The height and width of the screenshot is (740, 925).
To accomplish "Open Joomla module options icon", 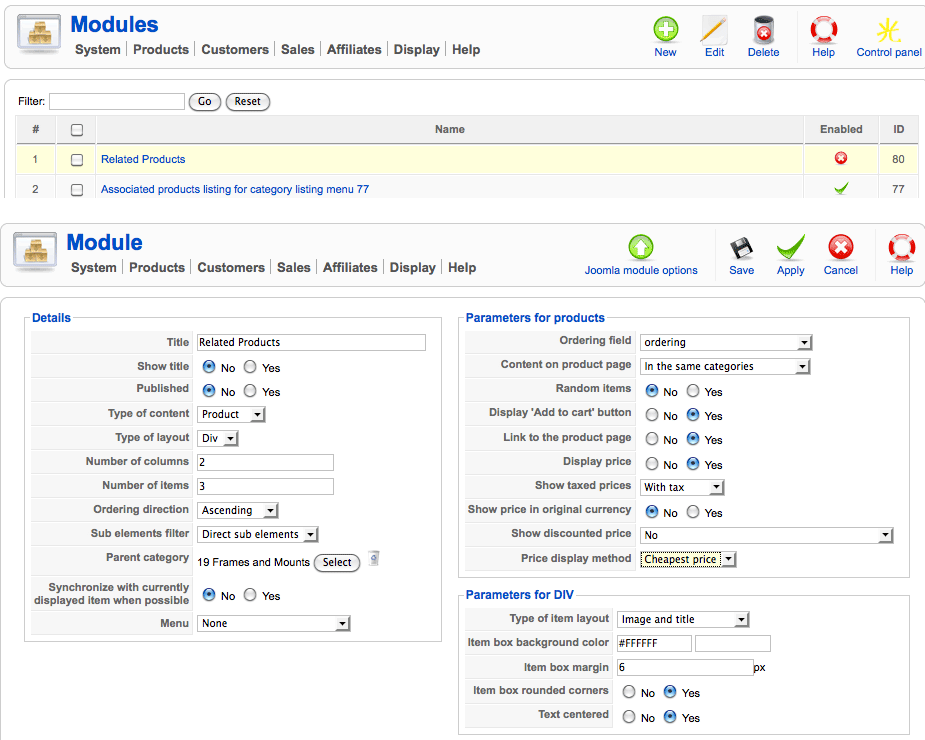I will tap(641, 248).
